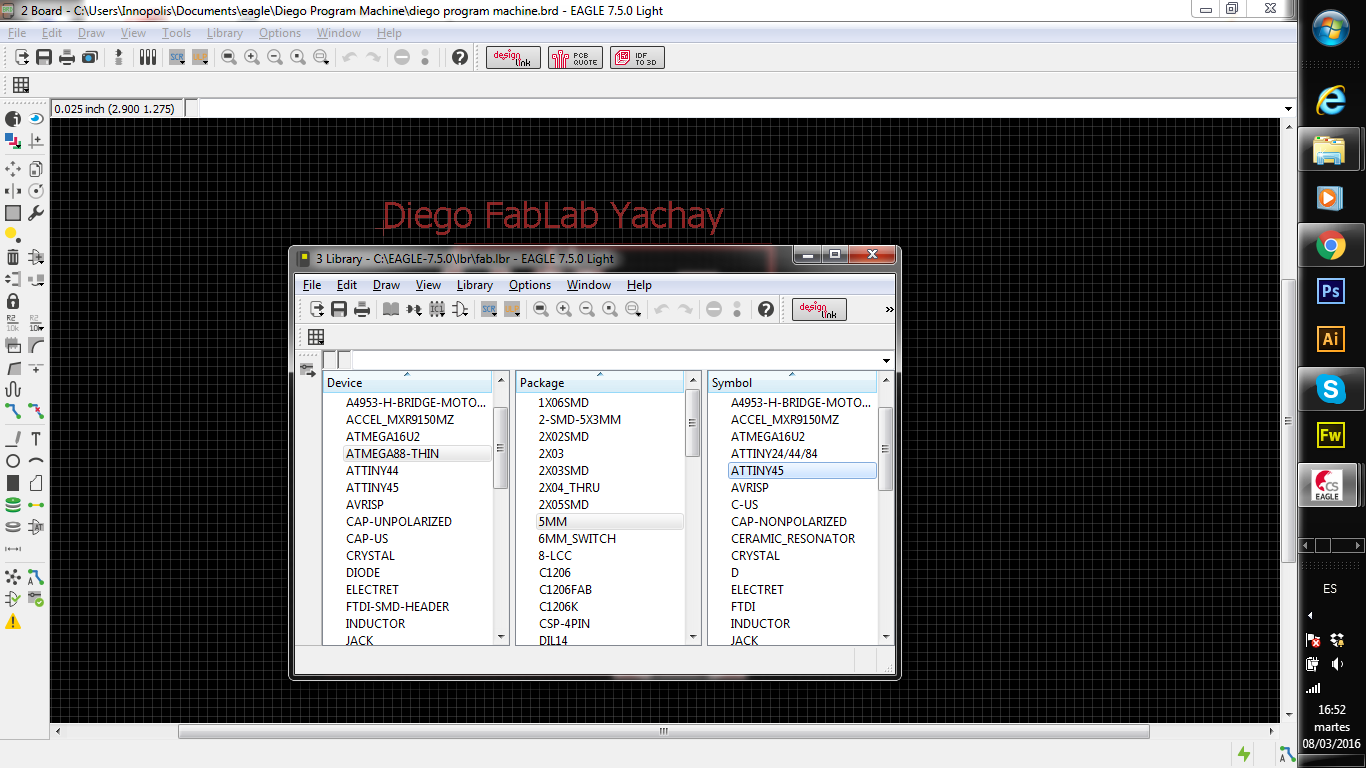Open the Library menu in Library window
The image size is (1366, 768).
(x=475, y=285)
